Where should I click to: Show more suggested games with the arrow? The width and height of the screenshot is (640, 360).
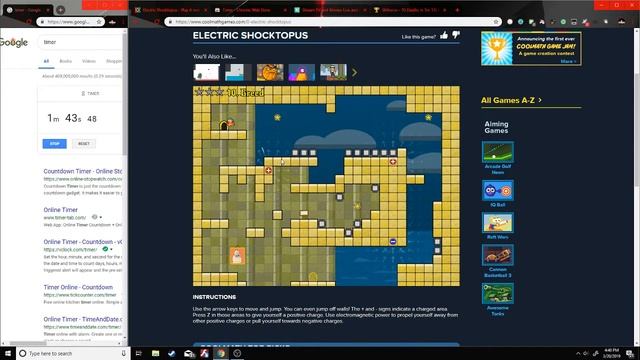[355, 72]
